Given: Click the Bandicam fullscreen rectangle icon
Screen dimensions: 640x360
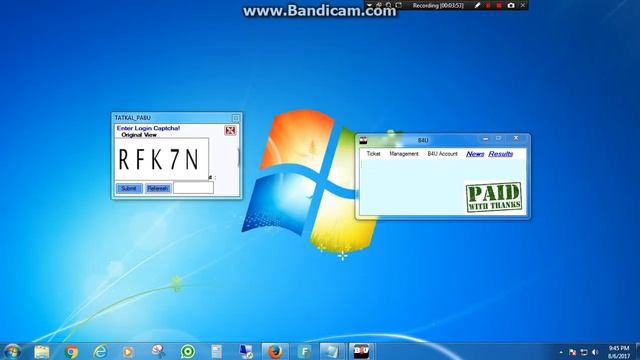Looking at the screenshot, I should [x=399, y=5].
